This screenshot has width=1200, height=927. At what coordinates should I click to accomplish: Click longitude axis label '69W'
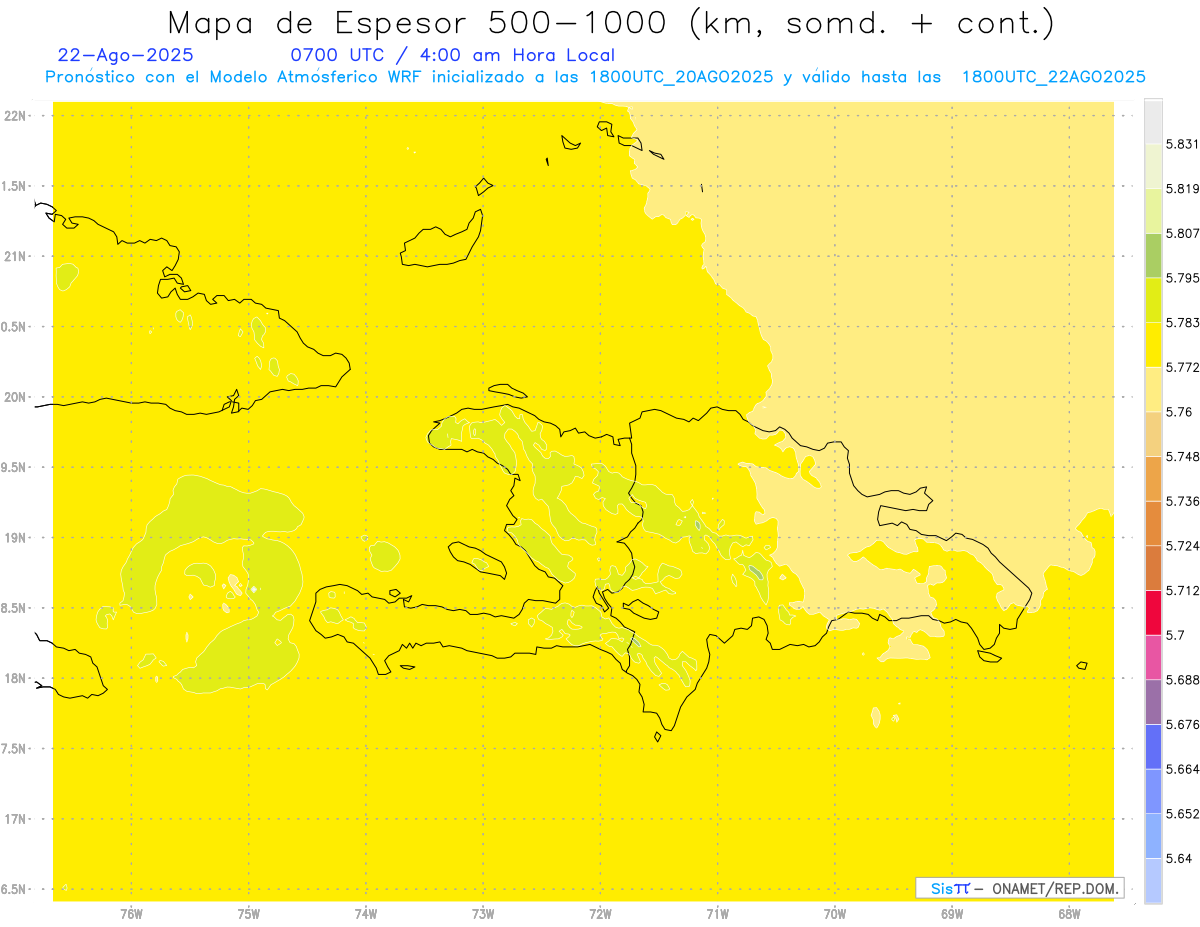click(x=951, y=914)
